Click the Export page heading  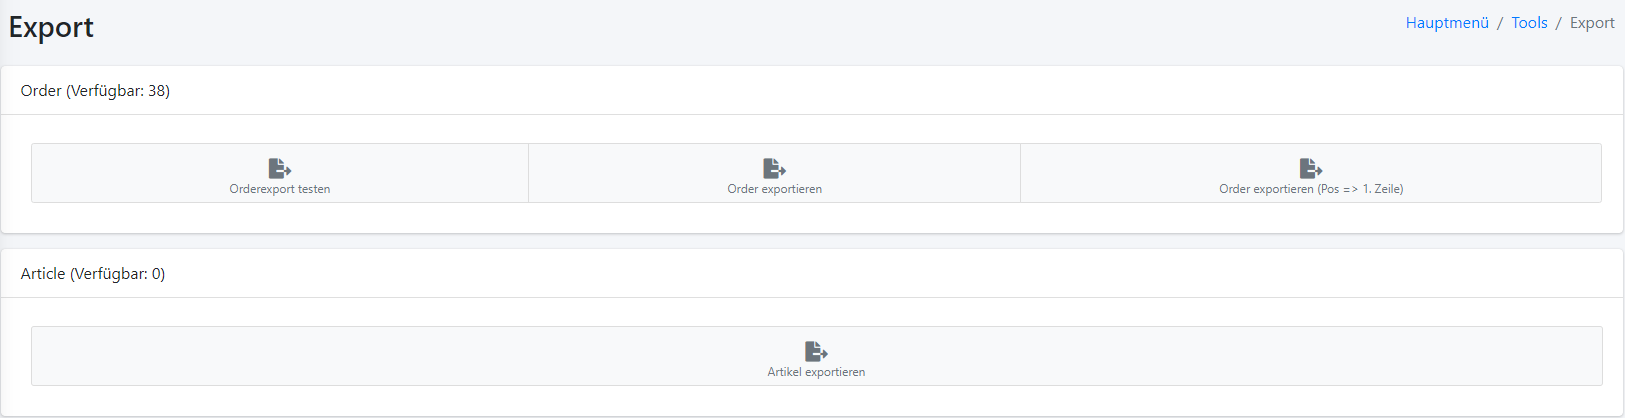pyautogui.click(x=51, y=28)
